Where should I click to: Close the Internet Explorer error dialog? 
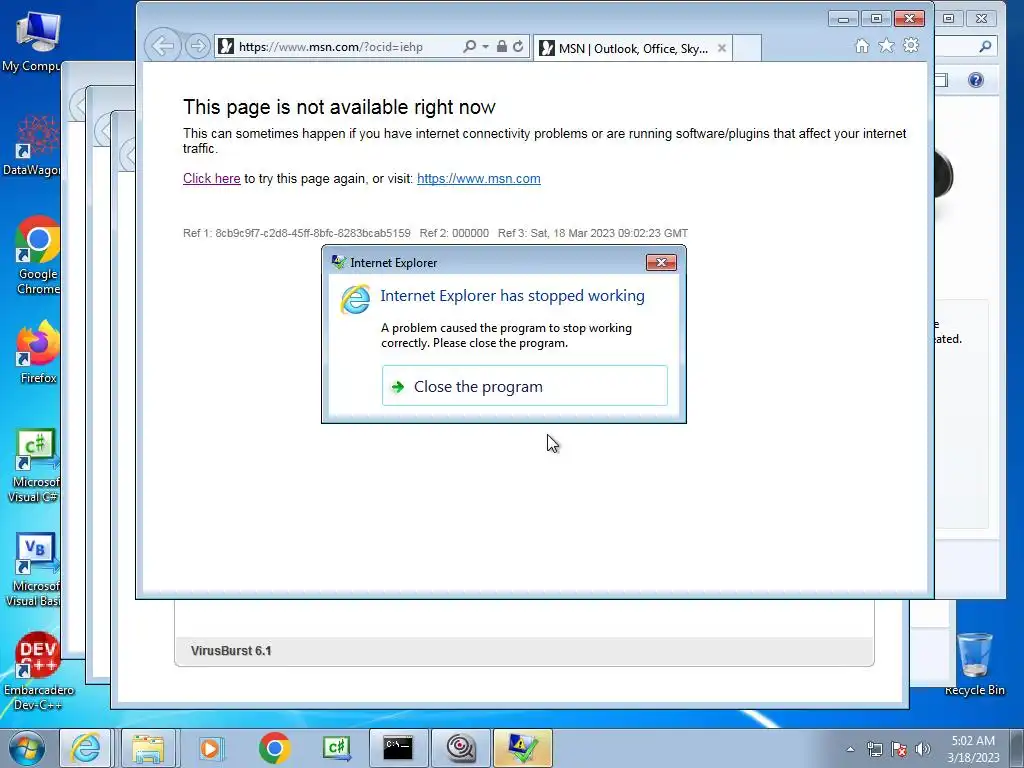pos(661,263)
